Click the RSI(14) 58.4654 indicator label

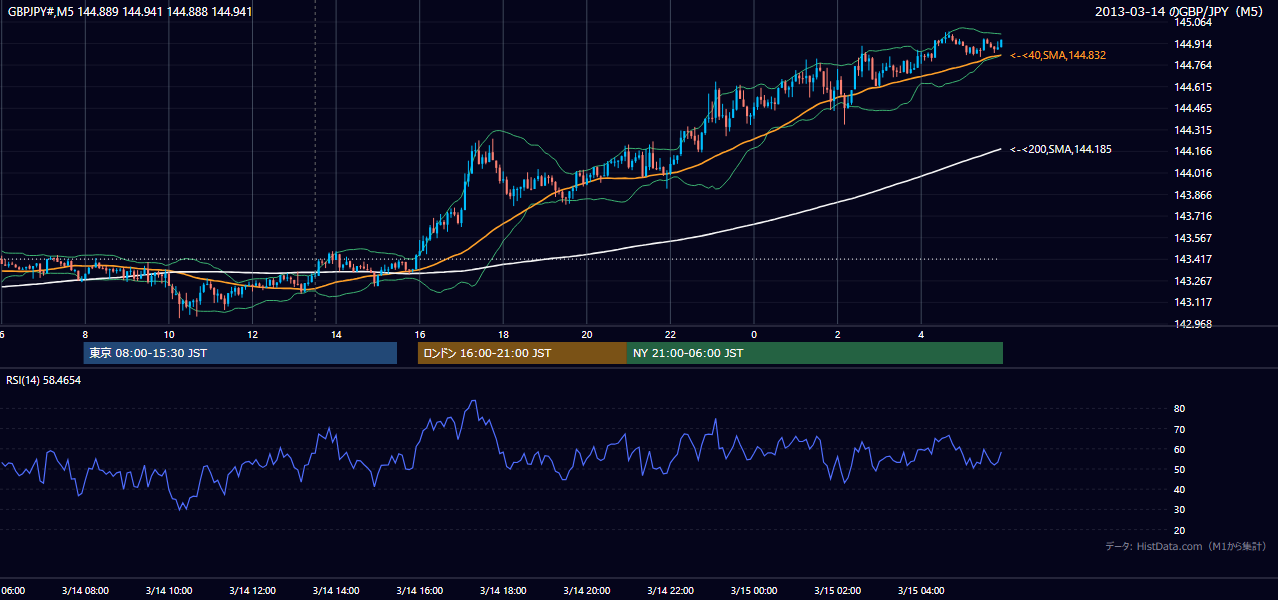point(44,380)
